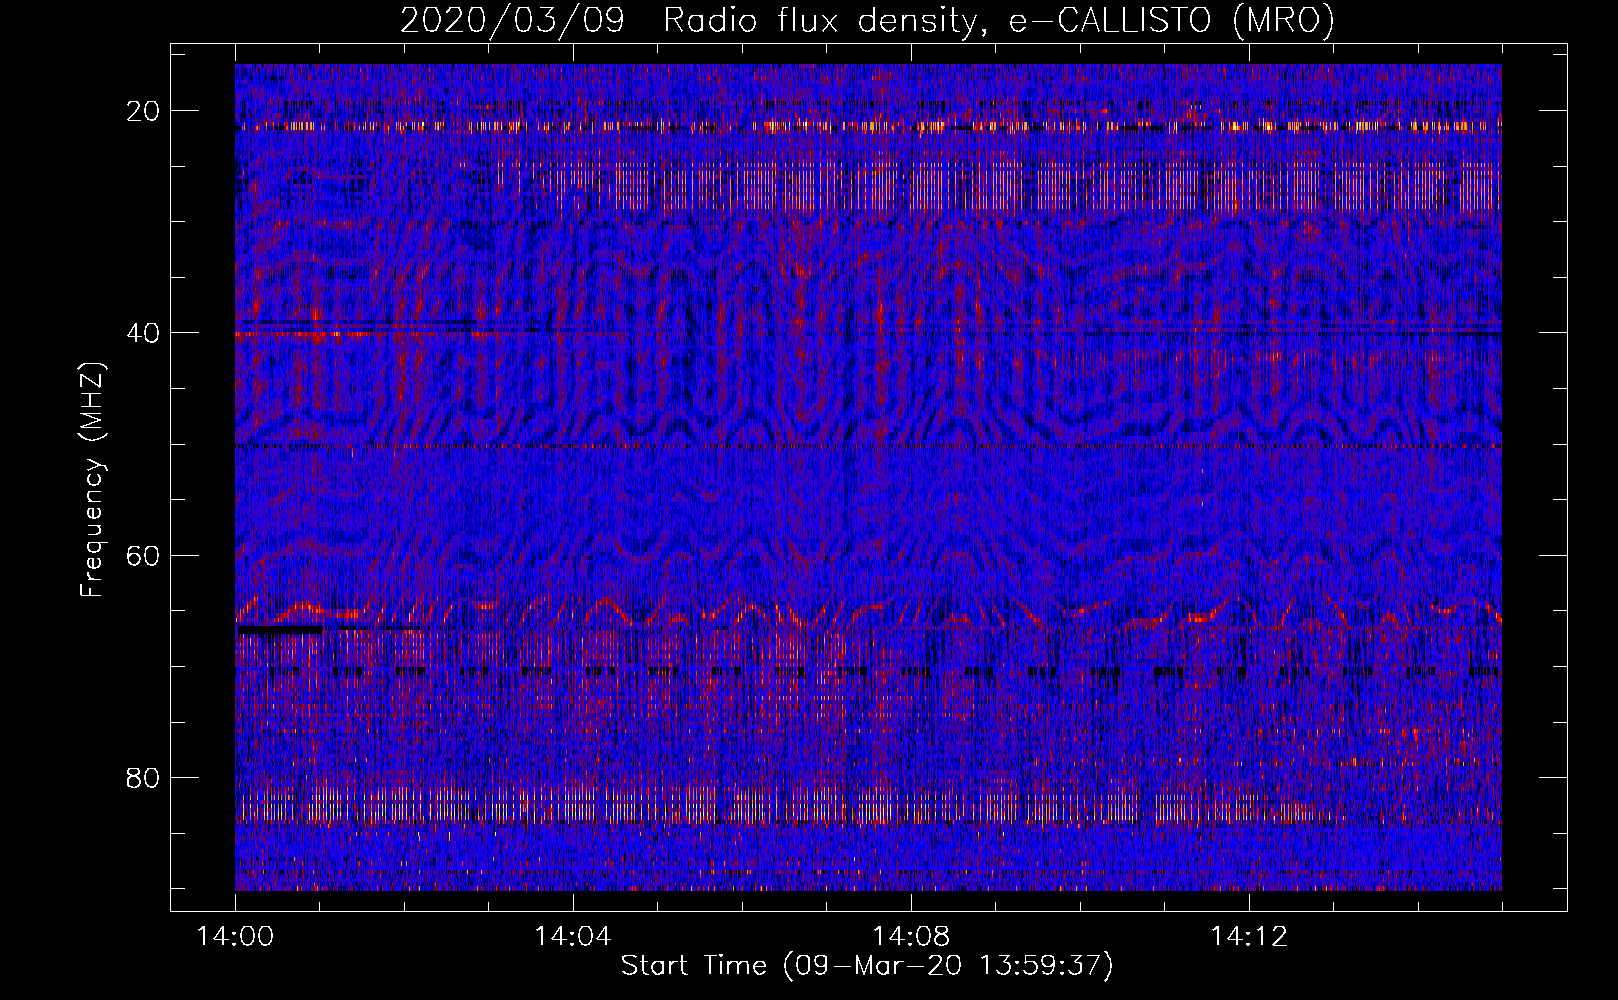Click the x-axis tick label '14:00'
This screenshot has width=1618, height=1000.
click(x=235, y=937)
